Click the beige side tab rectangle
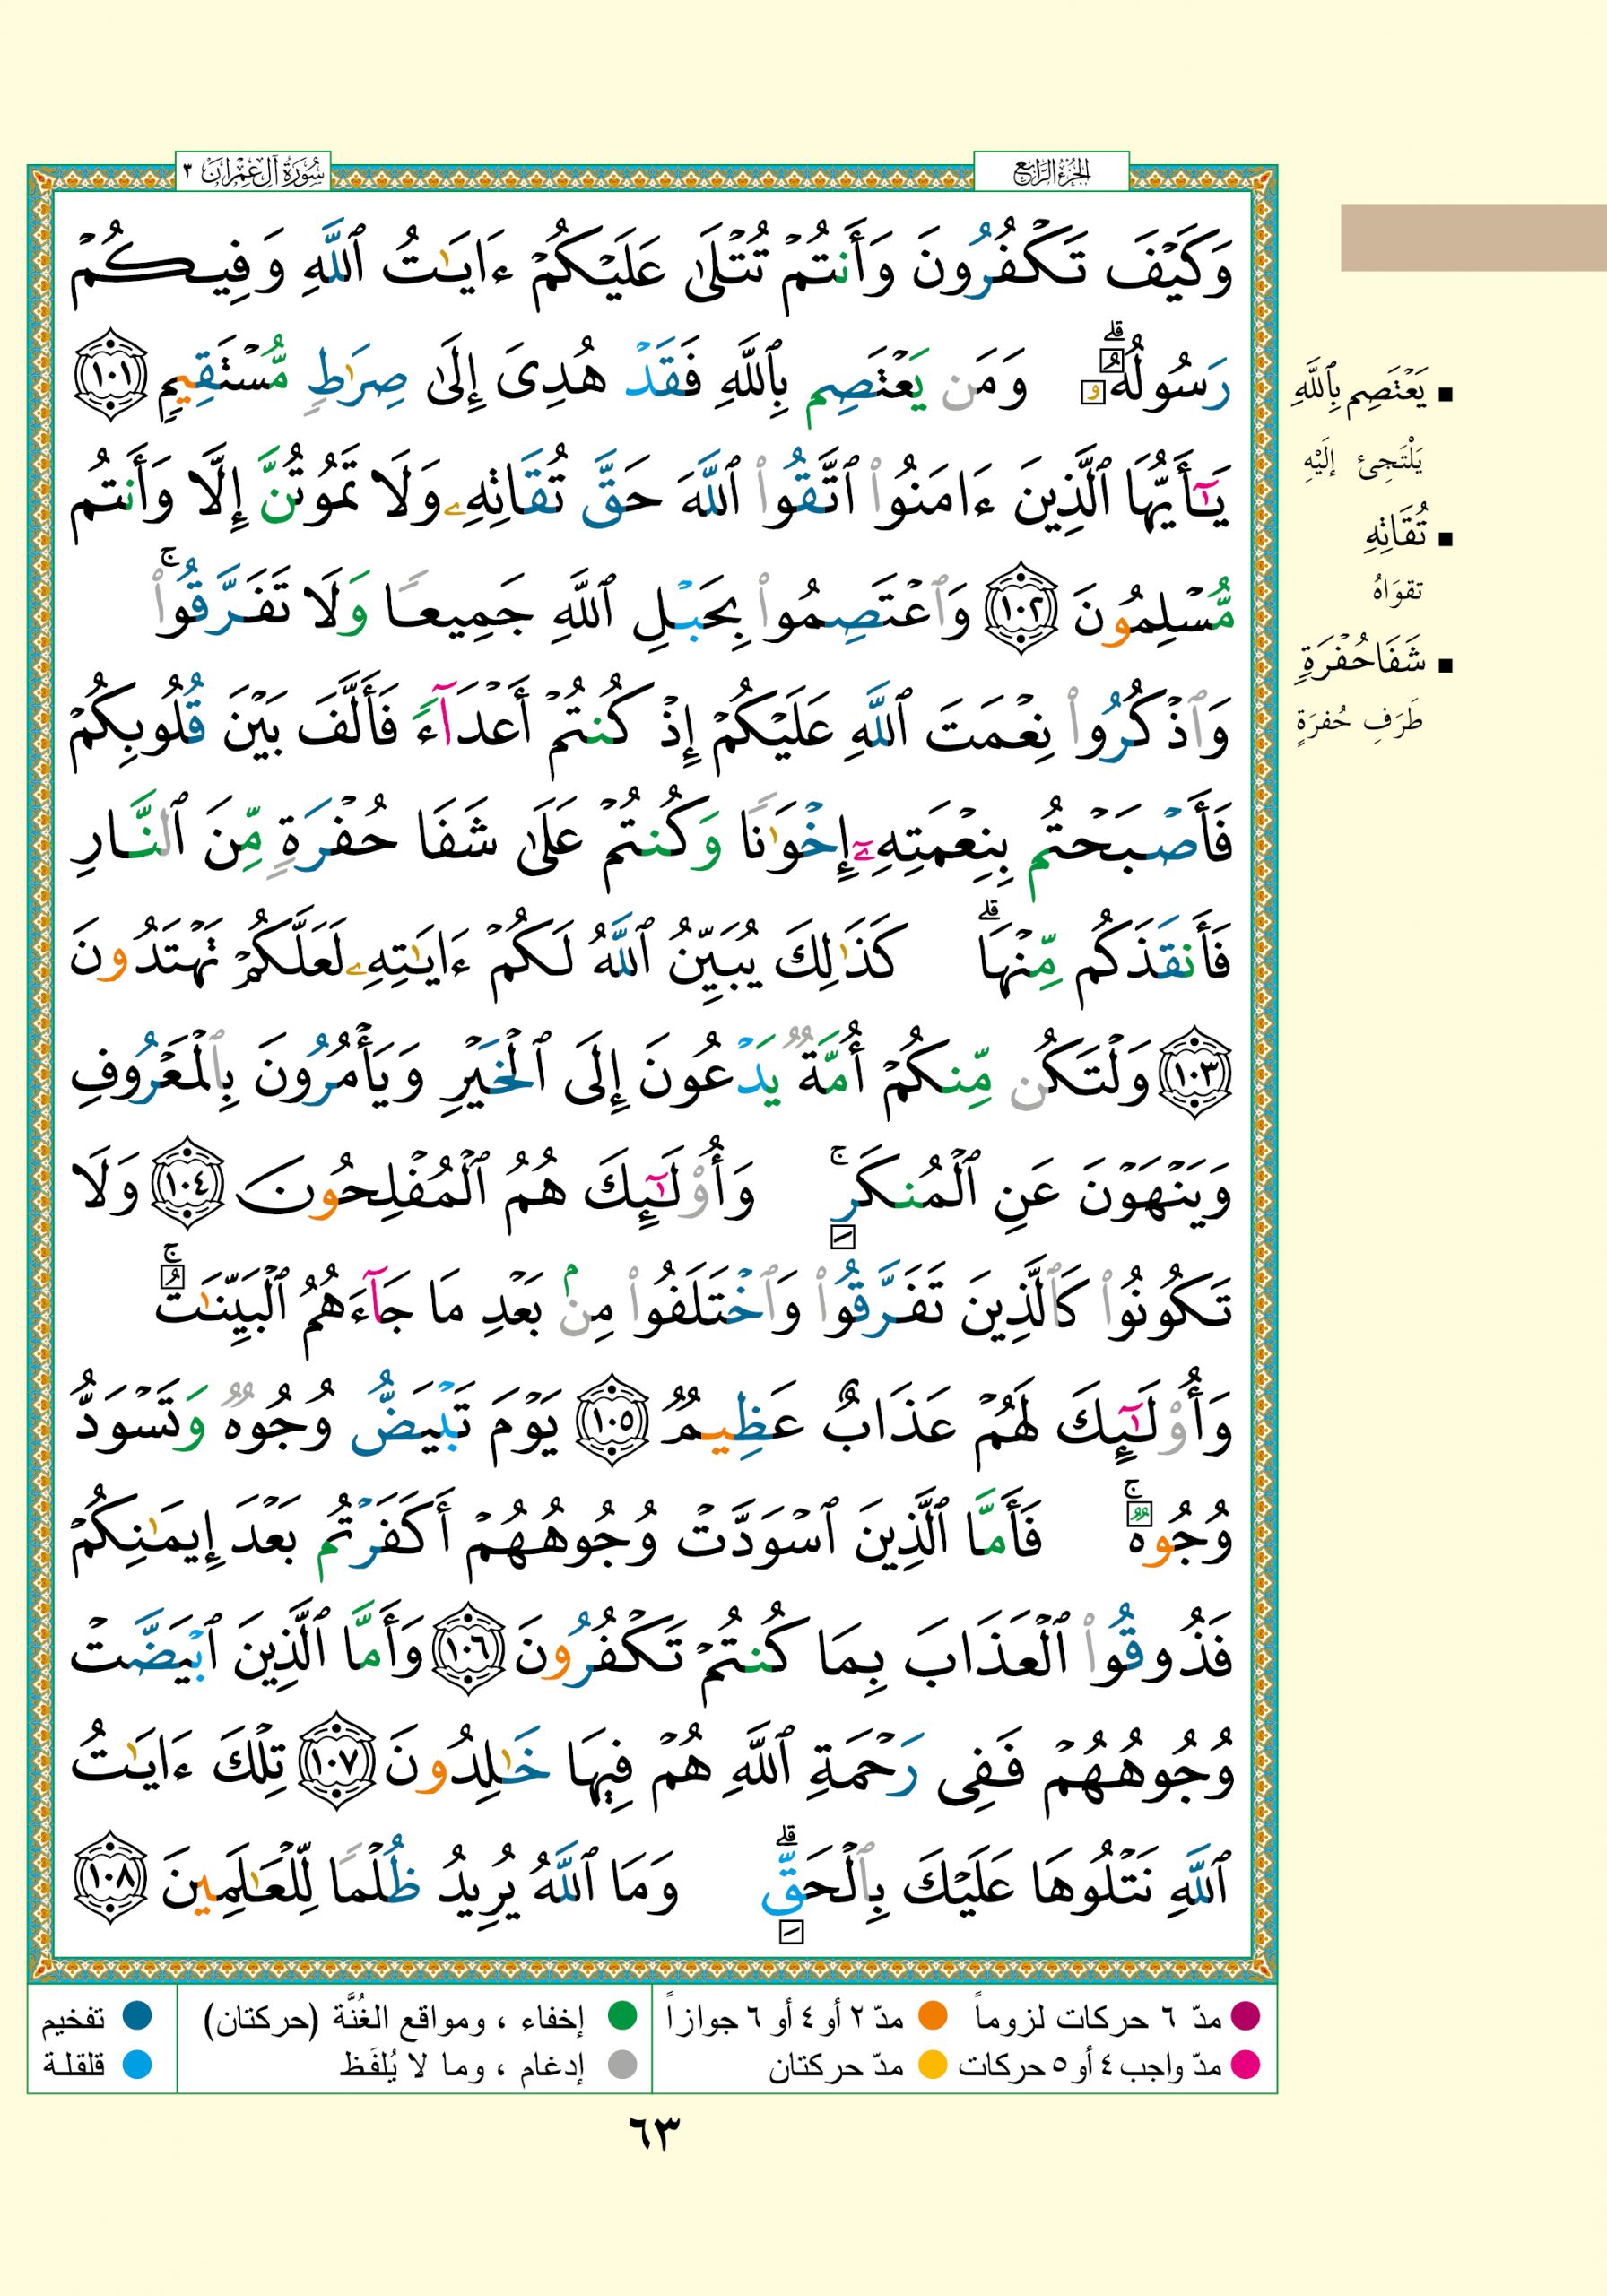Screen dimensions: 1607x2296 click(x=1472, y=238)
